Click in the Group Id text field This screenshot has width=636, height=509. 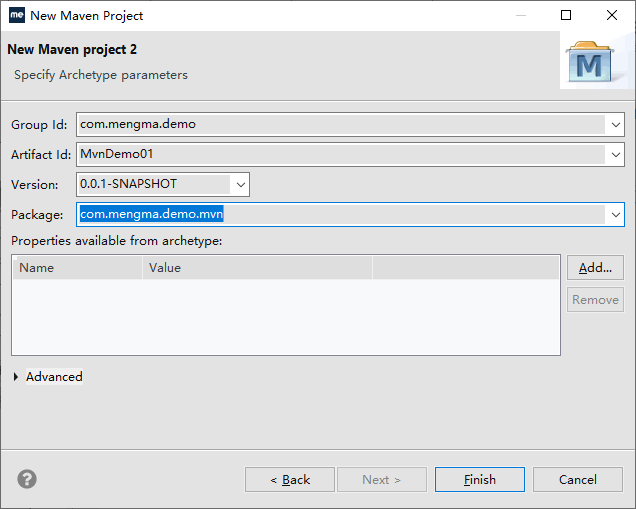tap(340, 125)
